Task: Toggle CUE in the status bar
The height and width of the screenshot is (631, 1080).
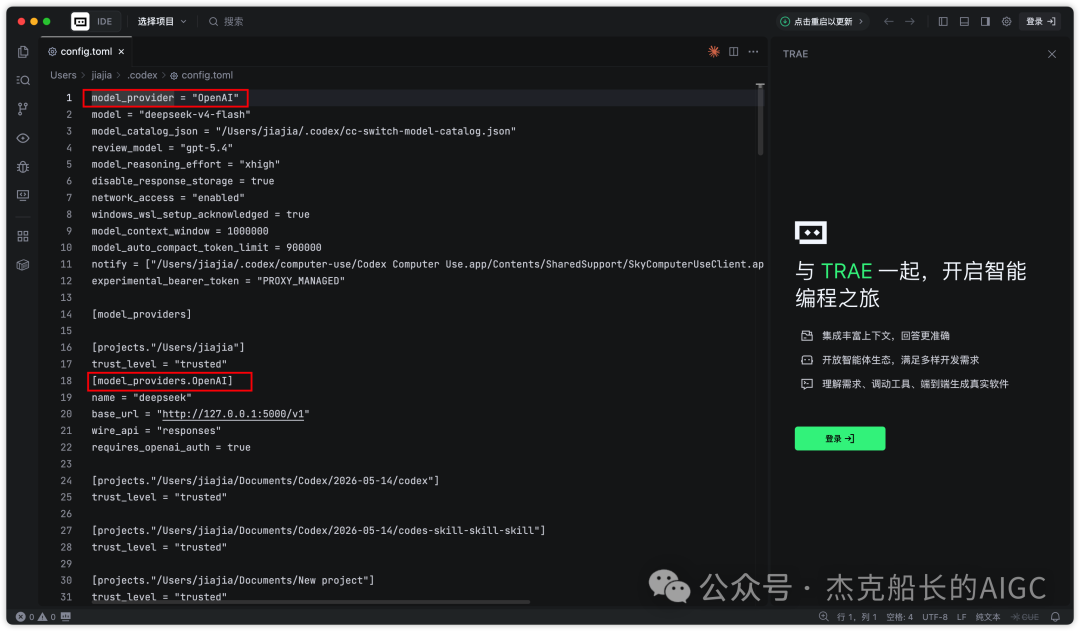Action: [1025, 617]
